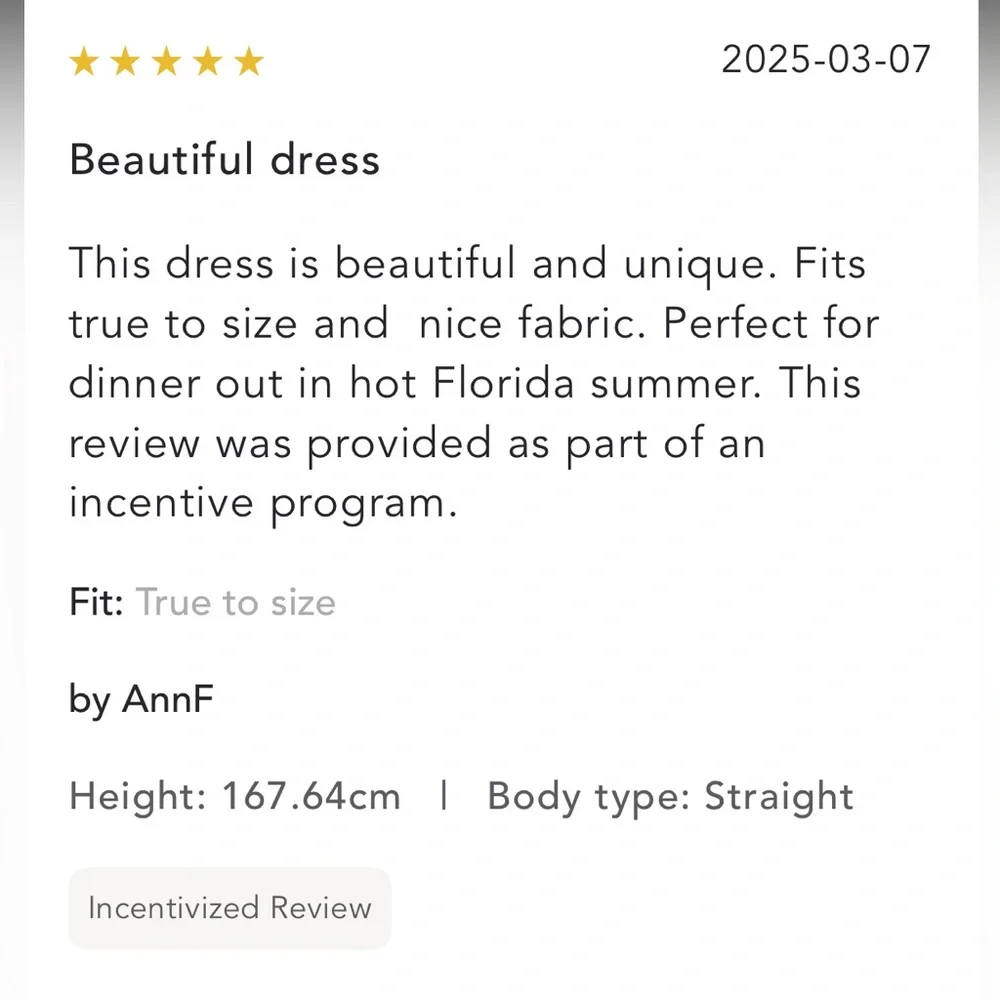The height and width of the screenshot is (1000, 1000).
Task: Click reviewer name by AnnF
Action: (141, 700)
